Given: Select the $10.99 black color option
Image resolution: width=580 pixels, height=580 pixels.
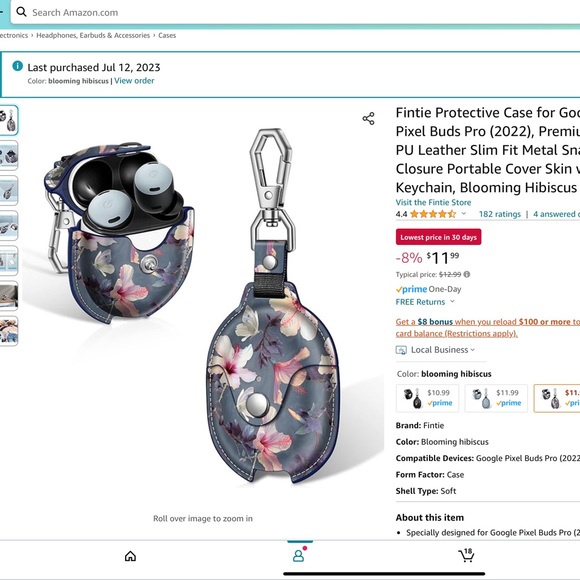Looking at the screenshot, I should 427,398.
